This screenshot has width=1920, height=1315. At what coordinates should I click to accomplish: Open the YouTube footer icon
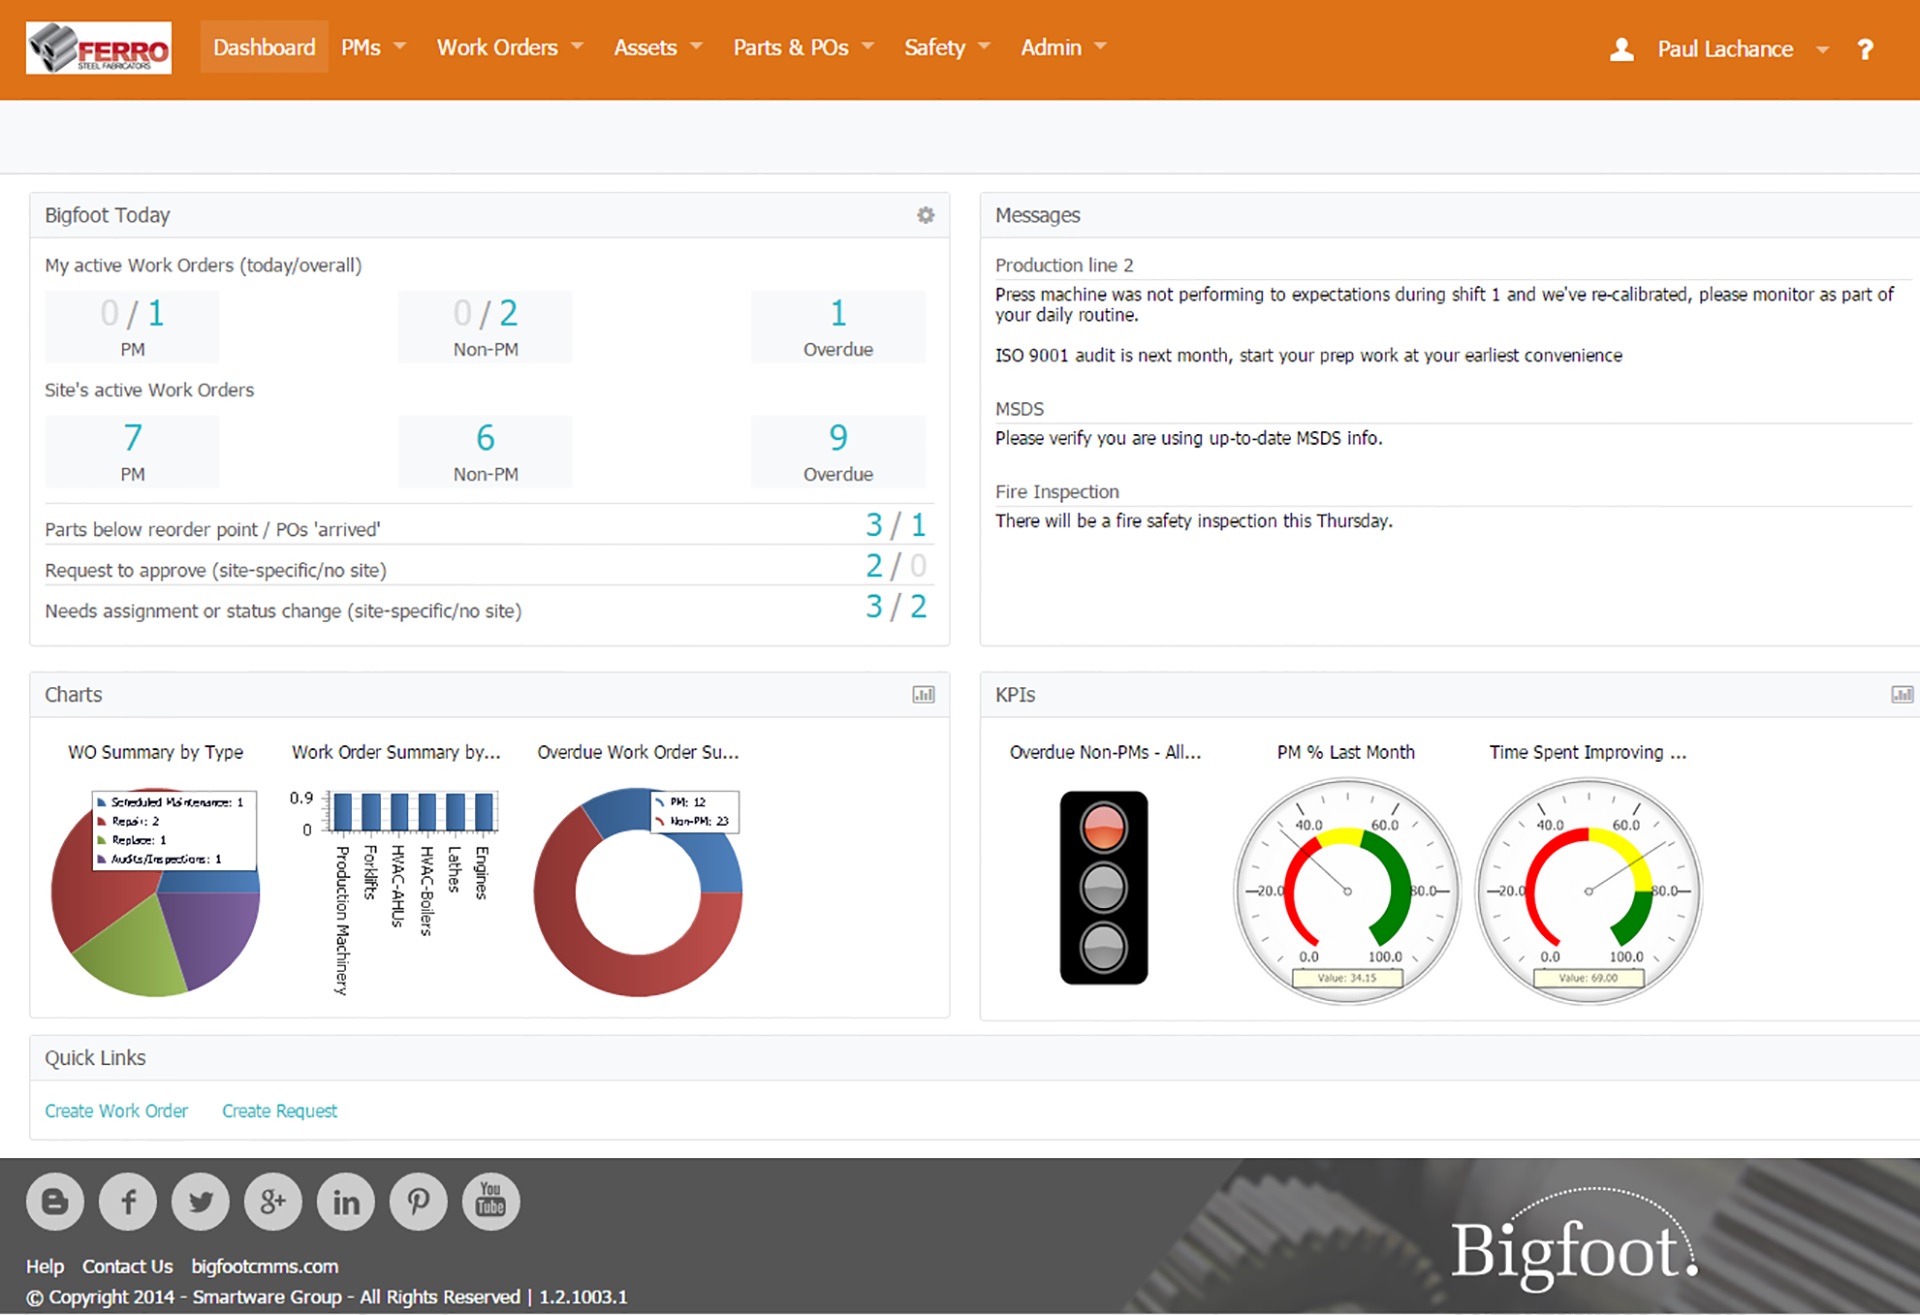coord(490,1201)
